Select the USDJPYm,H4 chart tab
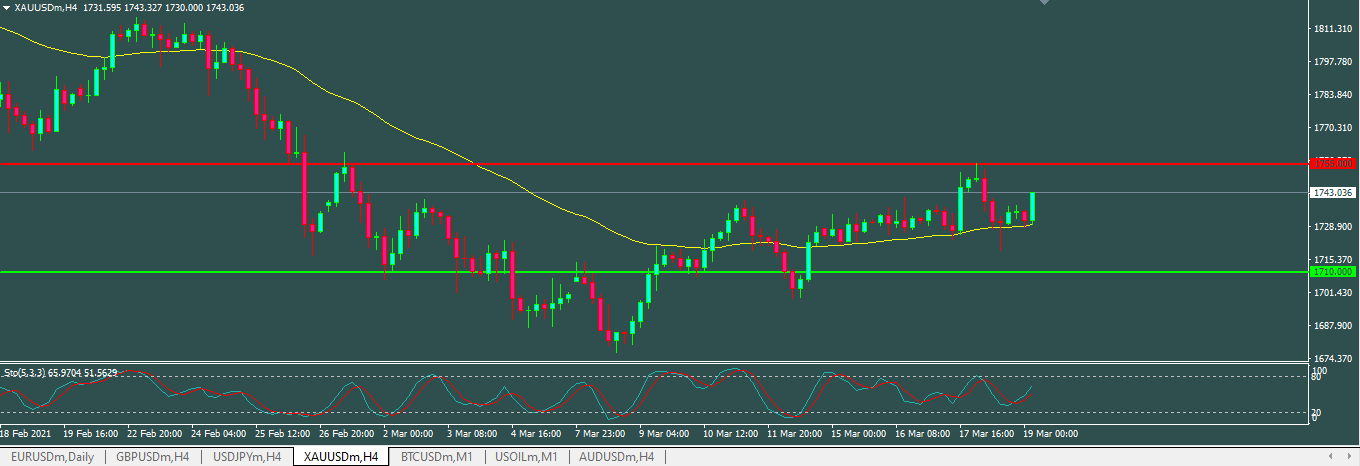 click(245, 457)
